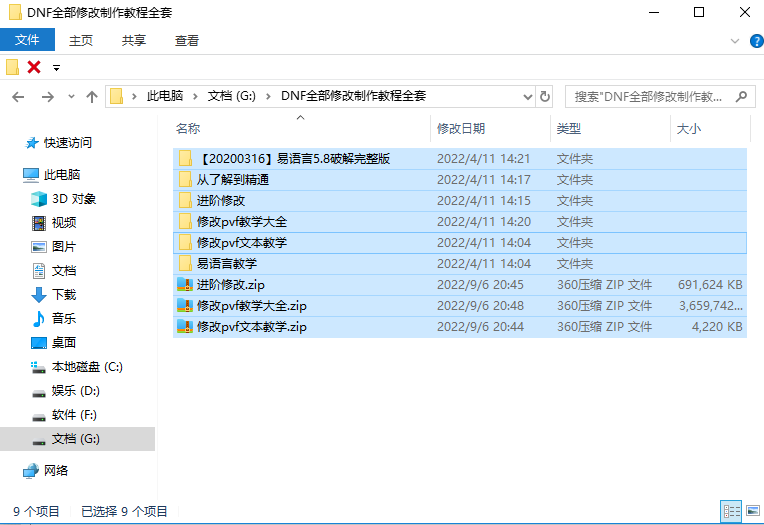Click the folder properties icon in quick access toolbar

(13, 67)
